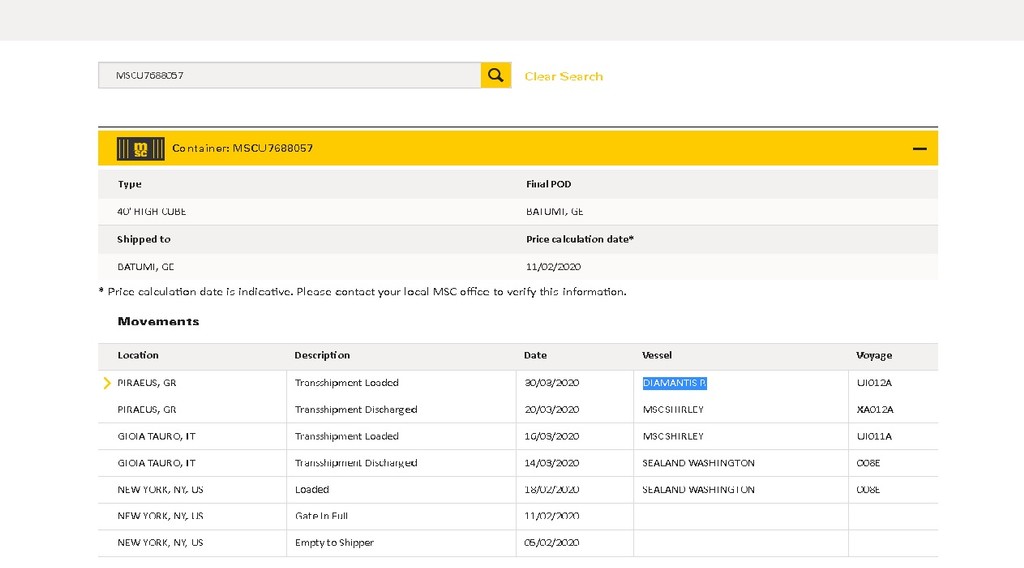Viewport: 1024px width, 568px height.
Task: Collapse the container panel with minus icon
Action: 920,149
